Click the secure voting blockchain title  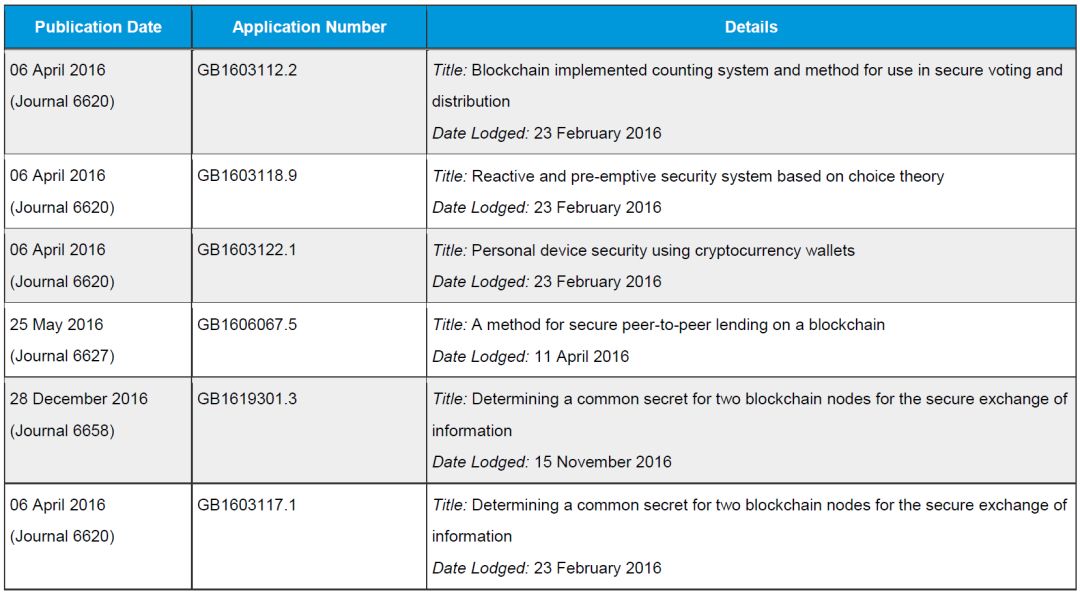pyautogui.click(x=747, y=85)
